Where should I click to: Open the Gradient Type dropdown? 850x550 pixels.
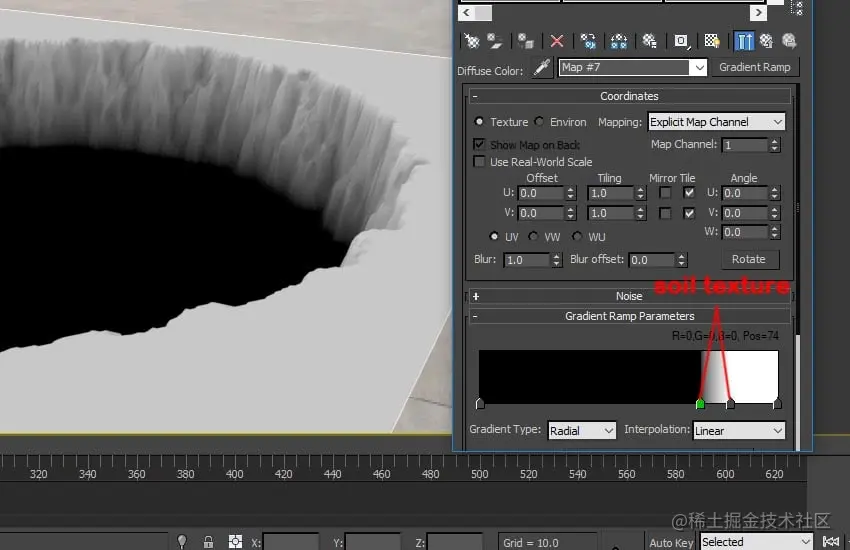[x=581, y=431]
